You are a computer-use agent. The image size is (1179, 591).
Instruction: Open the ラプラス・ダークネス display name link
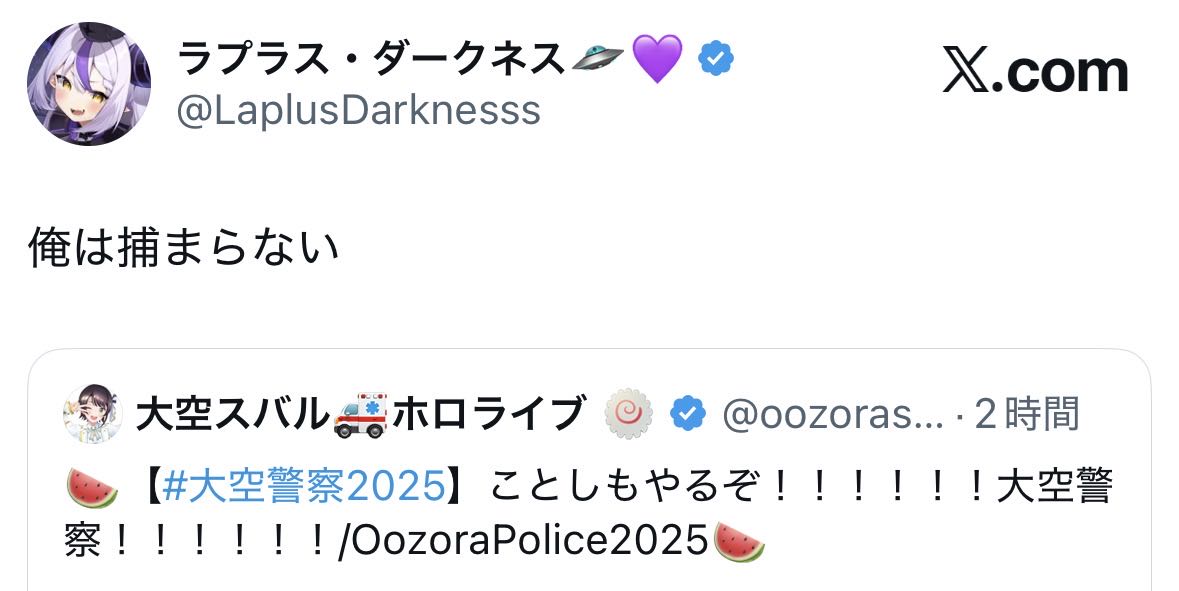tap(370, 61)
